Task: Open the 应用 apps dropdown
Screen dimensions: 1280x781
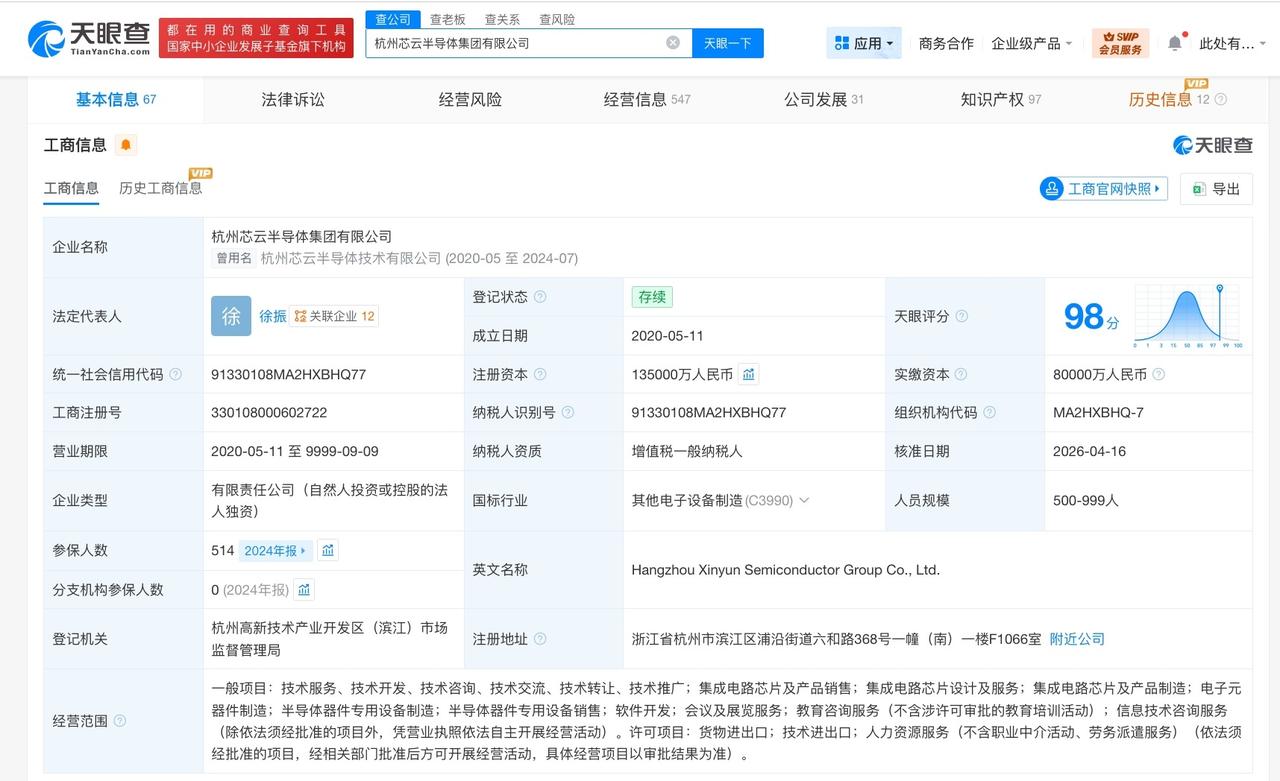Action: pyautogui.click(x=862, y=43)
